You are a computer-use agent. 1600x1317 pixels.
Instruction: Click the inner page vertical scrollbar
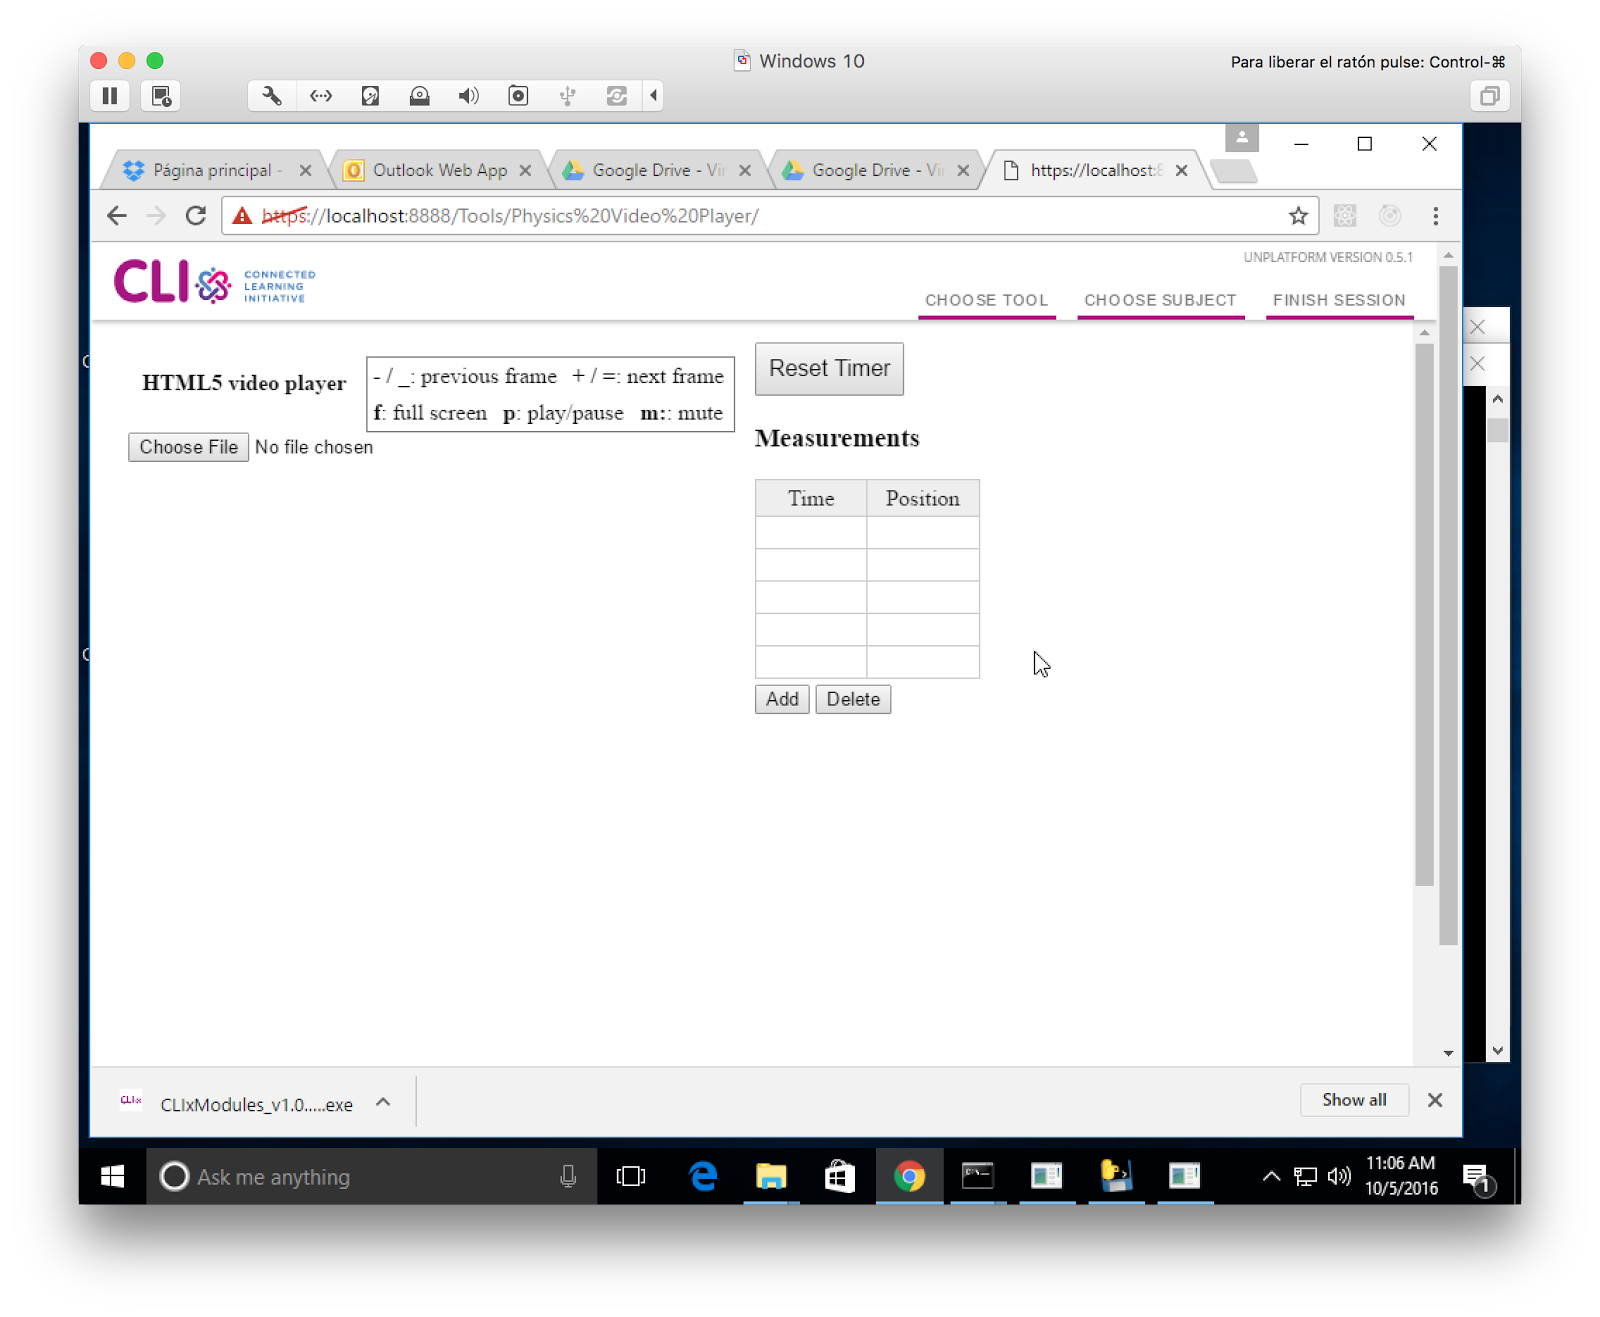(x=1424, y=615)
